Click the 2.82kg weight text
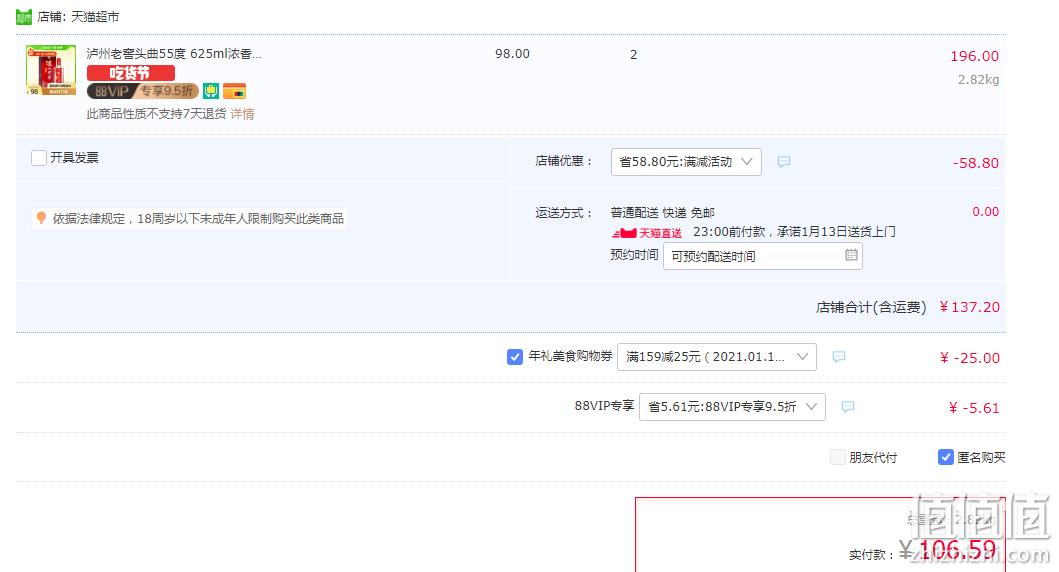 coord(978,80)
